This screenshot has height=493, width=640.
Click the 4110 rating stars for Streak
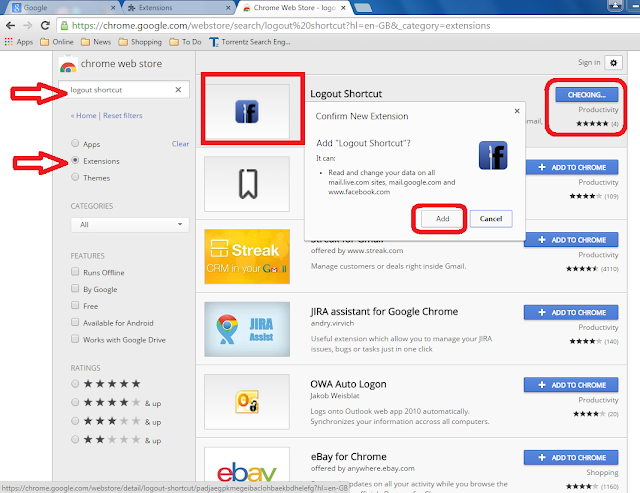click(x=582, y=269)
